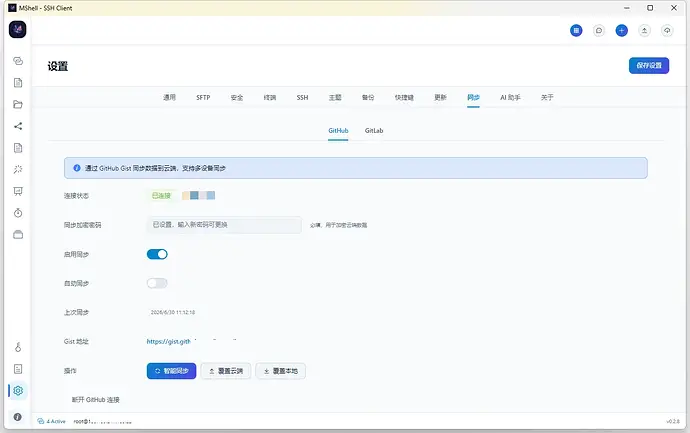Focus the 同步加密密码 password field

[x=224, y=225]
